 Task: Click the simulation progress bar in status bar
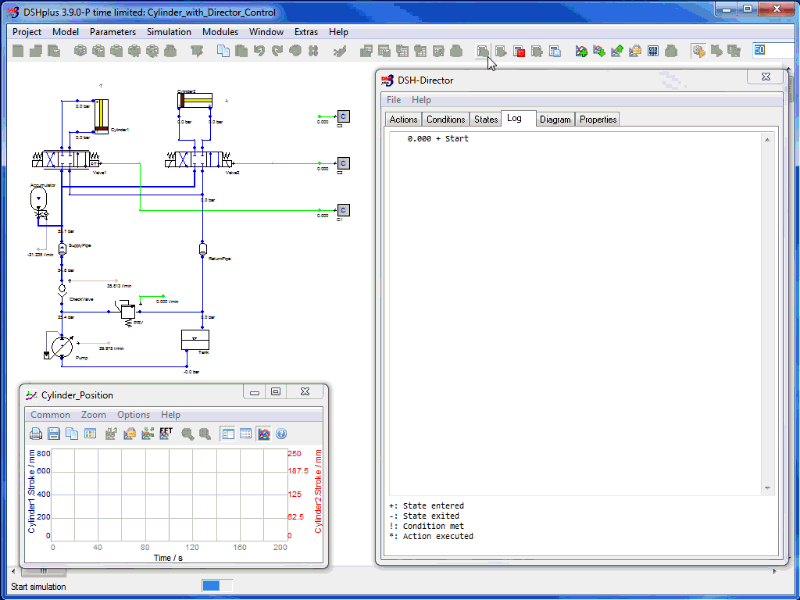tap(217, 586)
